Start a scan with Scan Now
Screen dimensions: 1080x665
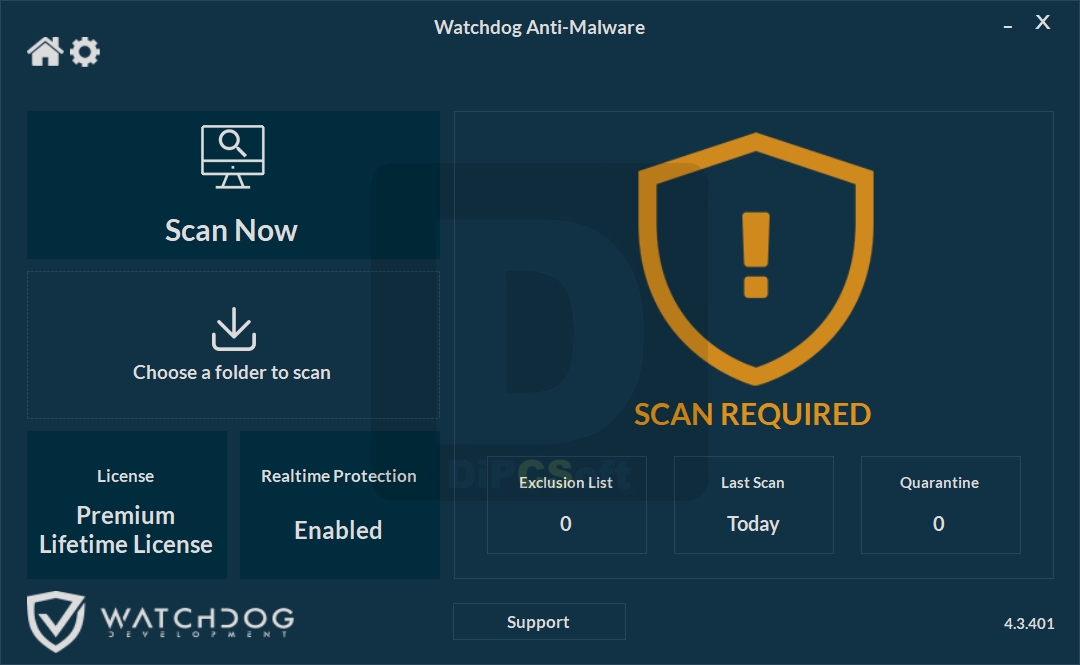(x=233, y=185)
